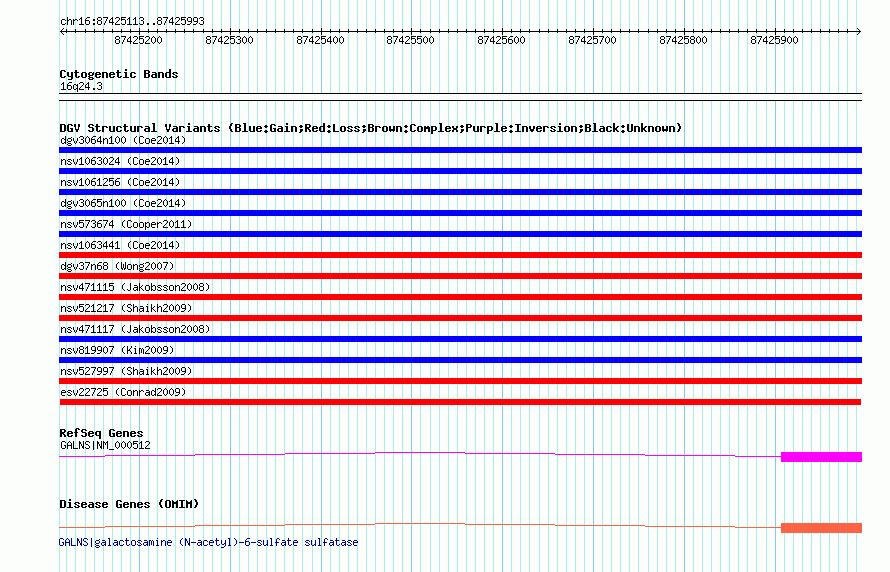Select nsv527997 (Shaikh2009) label
The height and width of the screenshot is (572, 890).
[126, 371]
